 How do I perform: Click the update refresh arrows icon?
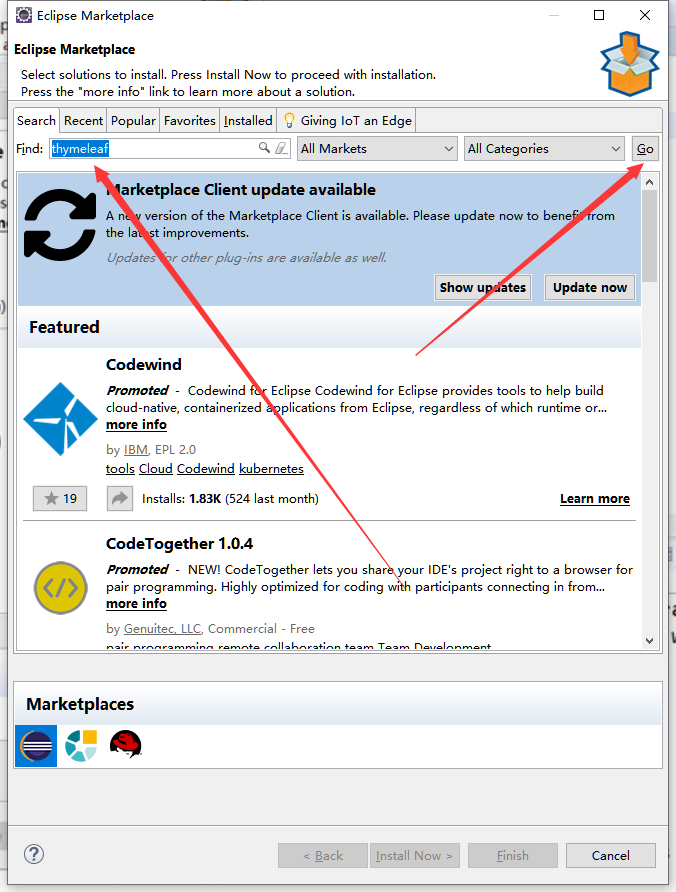[x=60, y=225]
